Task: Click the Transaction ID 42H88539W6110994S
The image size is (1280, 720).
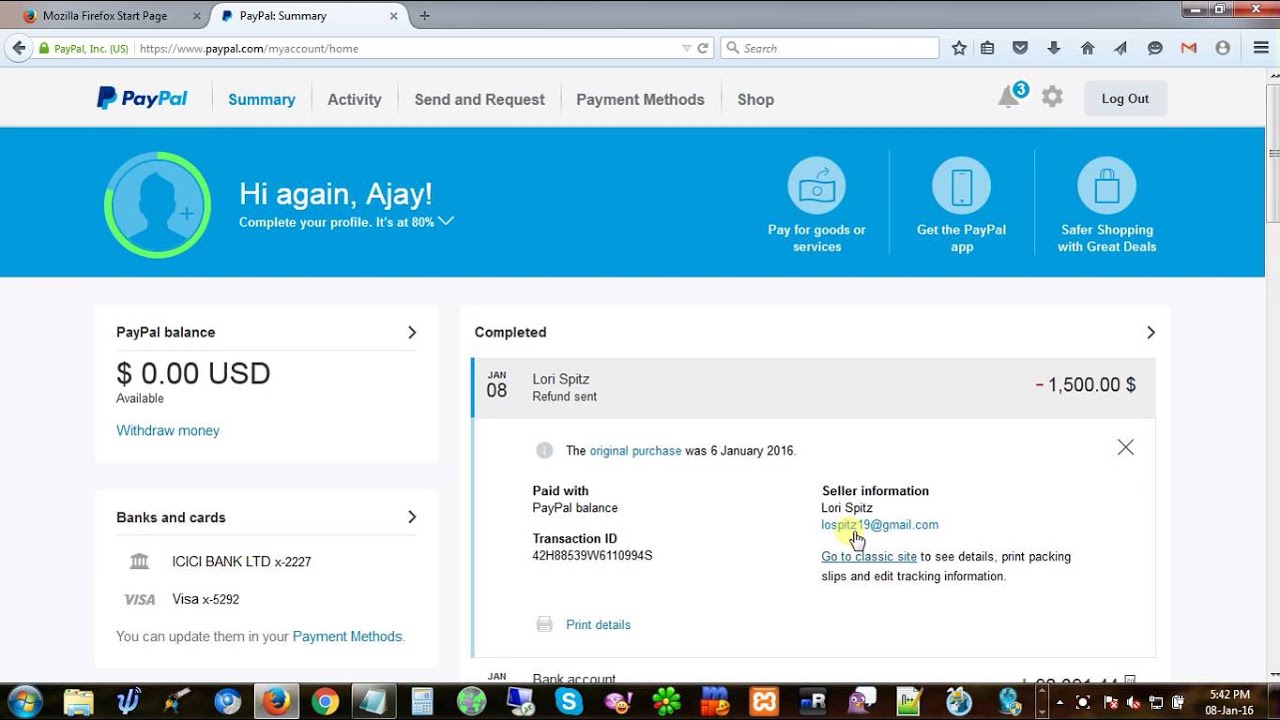Action: (592, 555)
